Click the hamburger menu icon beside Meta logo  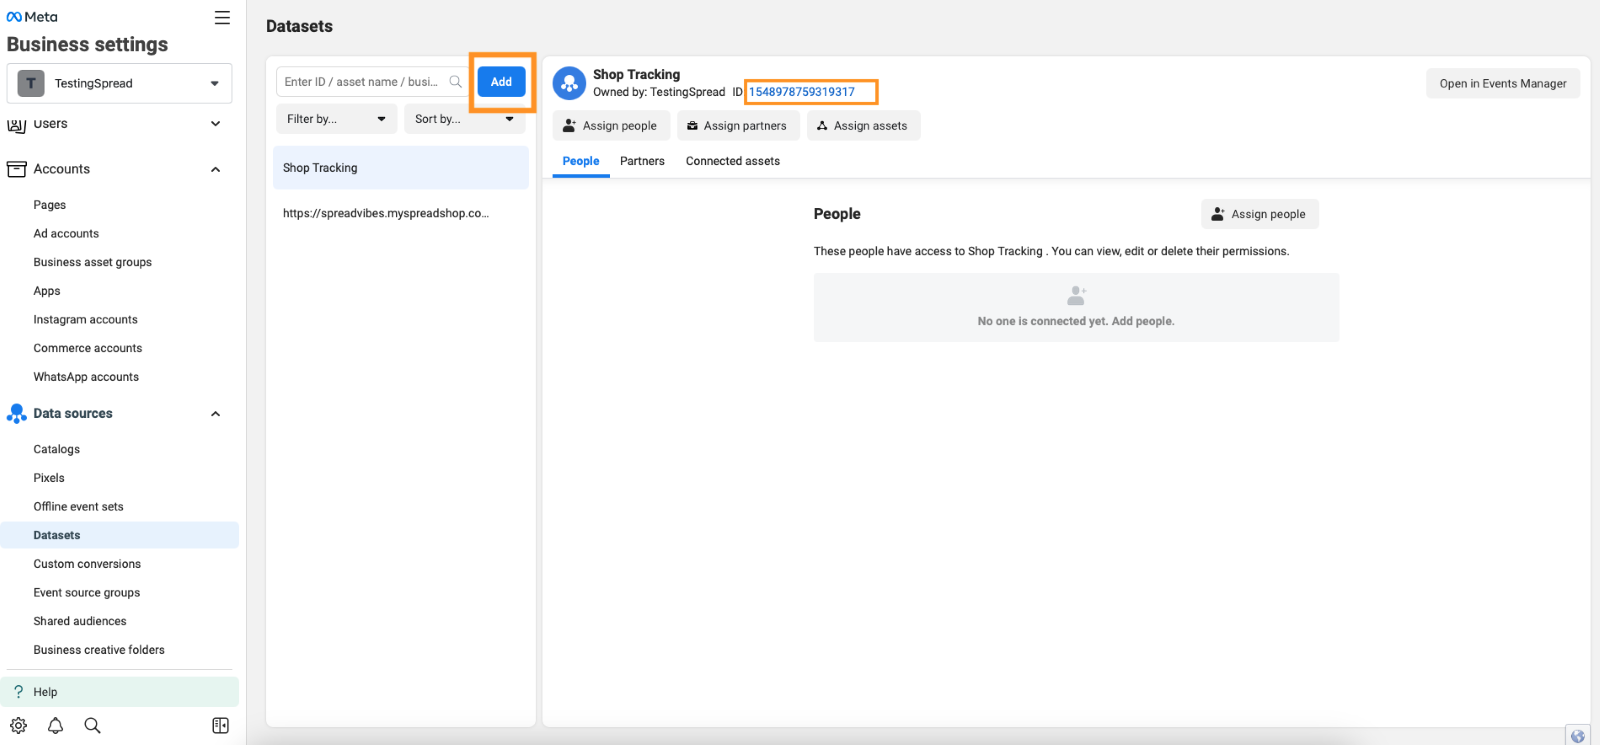222,18
